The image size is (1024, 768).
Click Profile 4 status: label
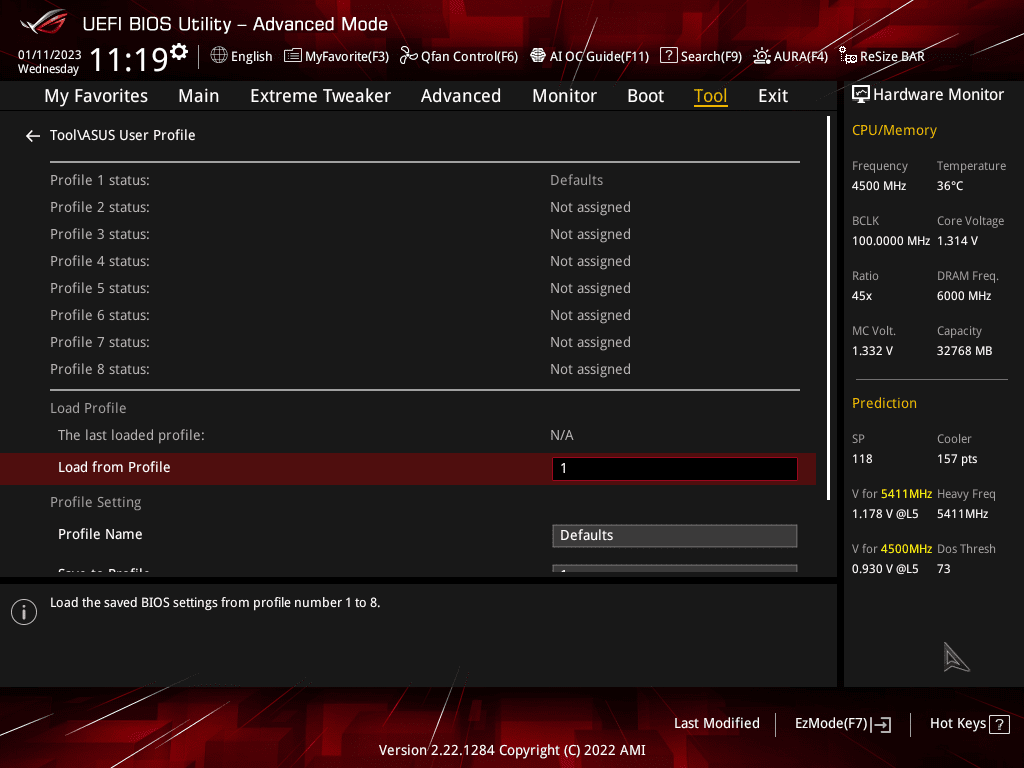tap(100, 261)
